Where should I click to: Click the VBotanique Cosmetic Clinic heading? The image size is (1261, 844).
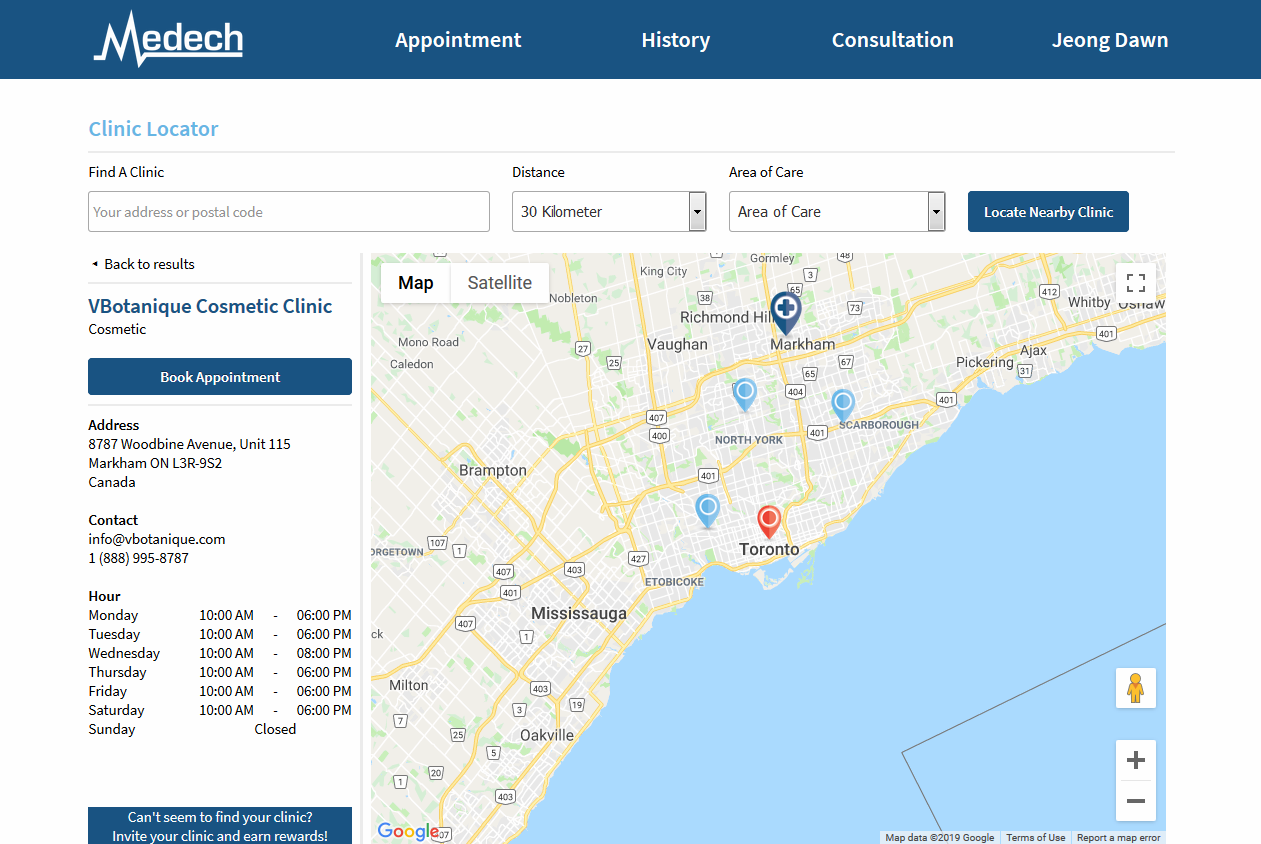tap(210, 306)
